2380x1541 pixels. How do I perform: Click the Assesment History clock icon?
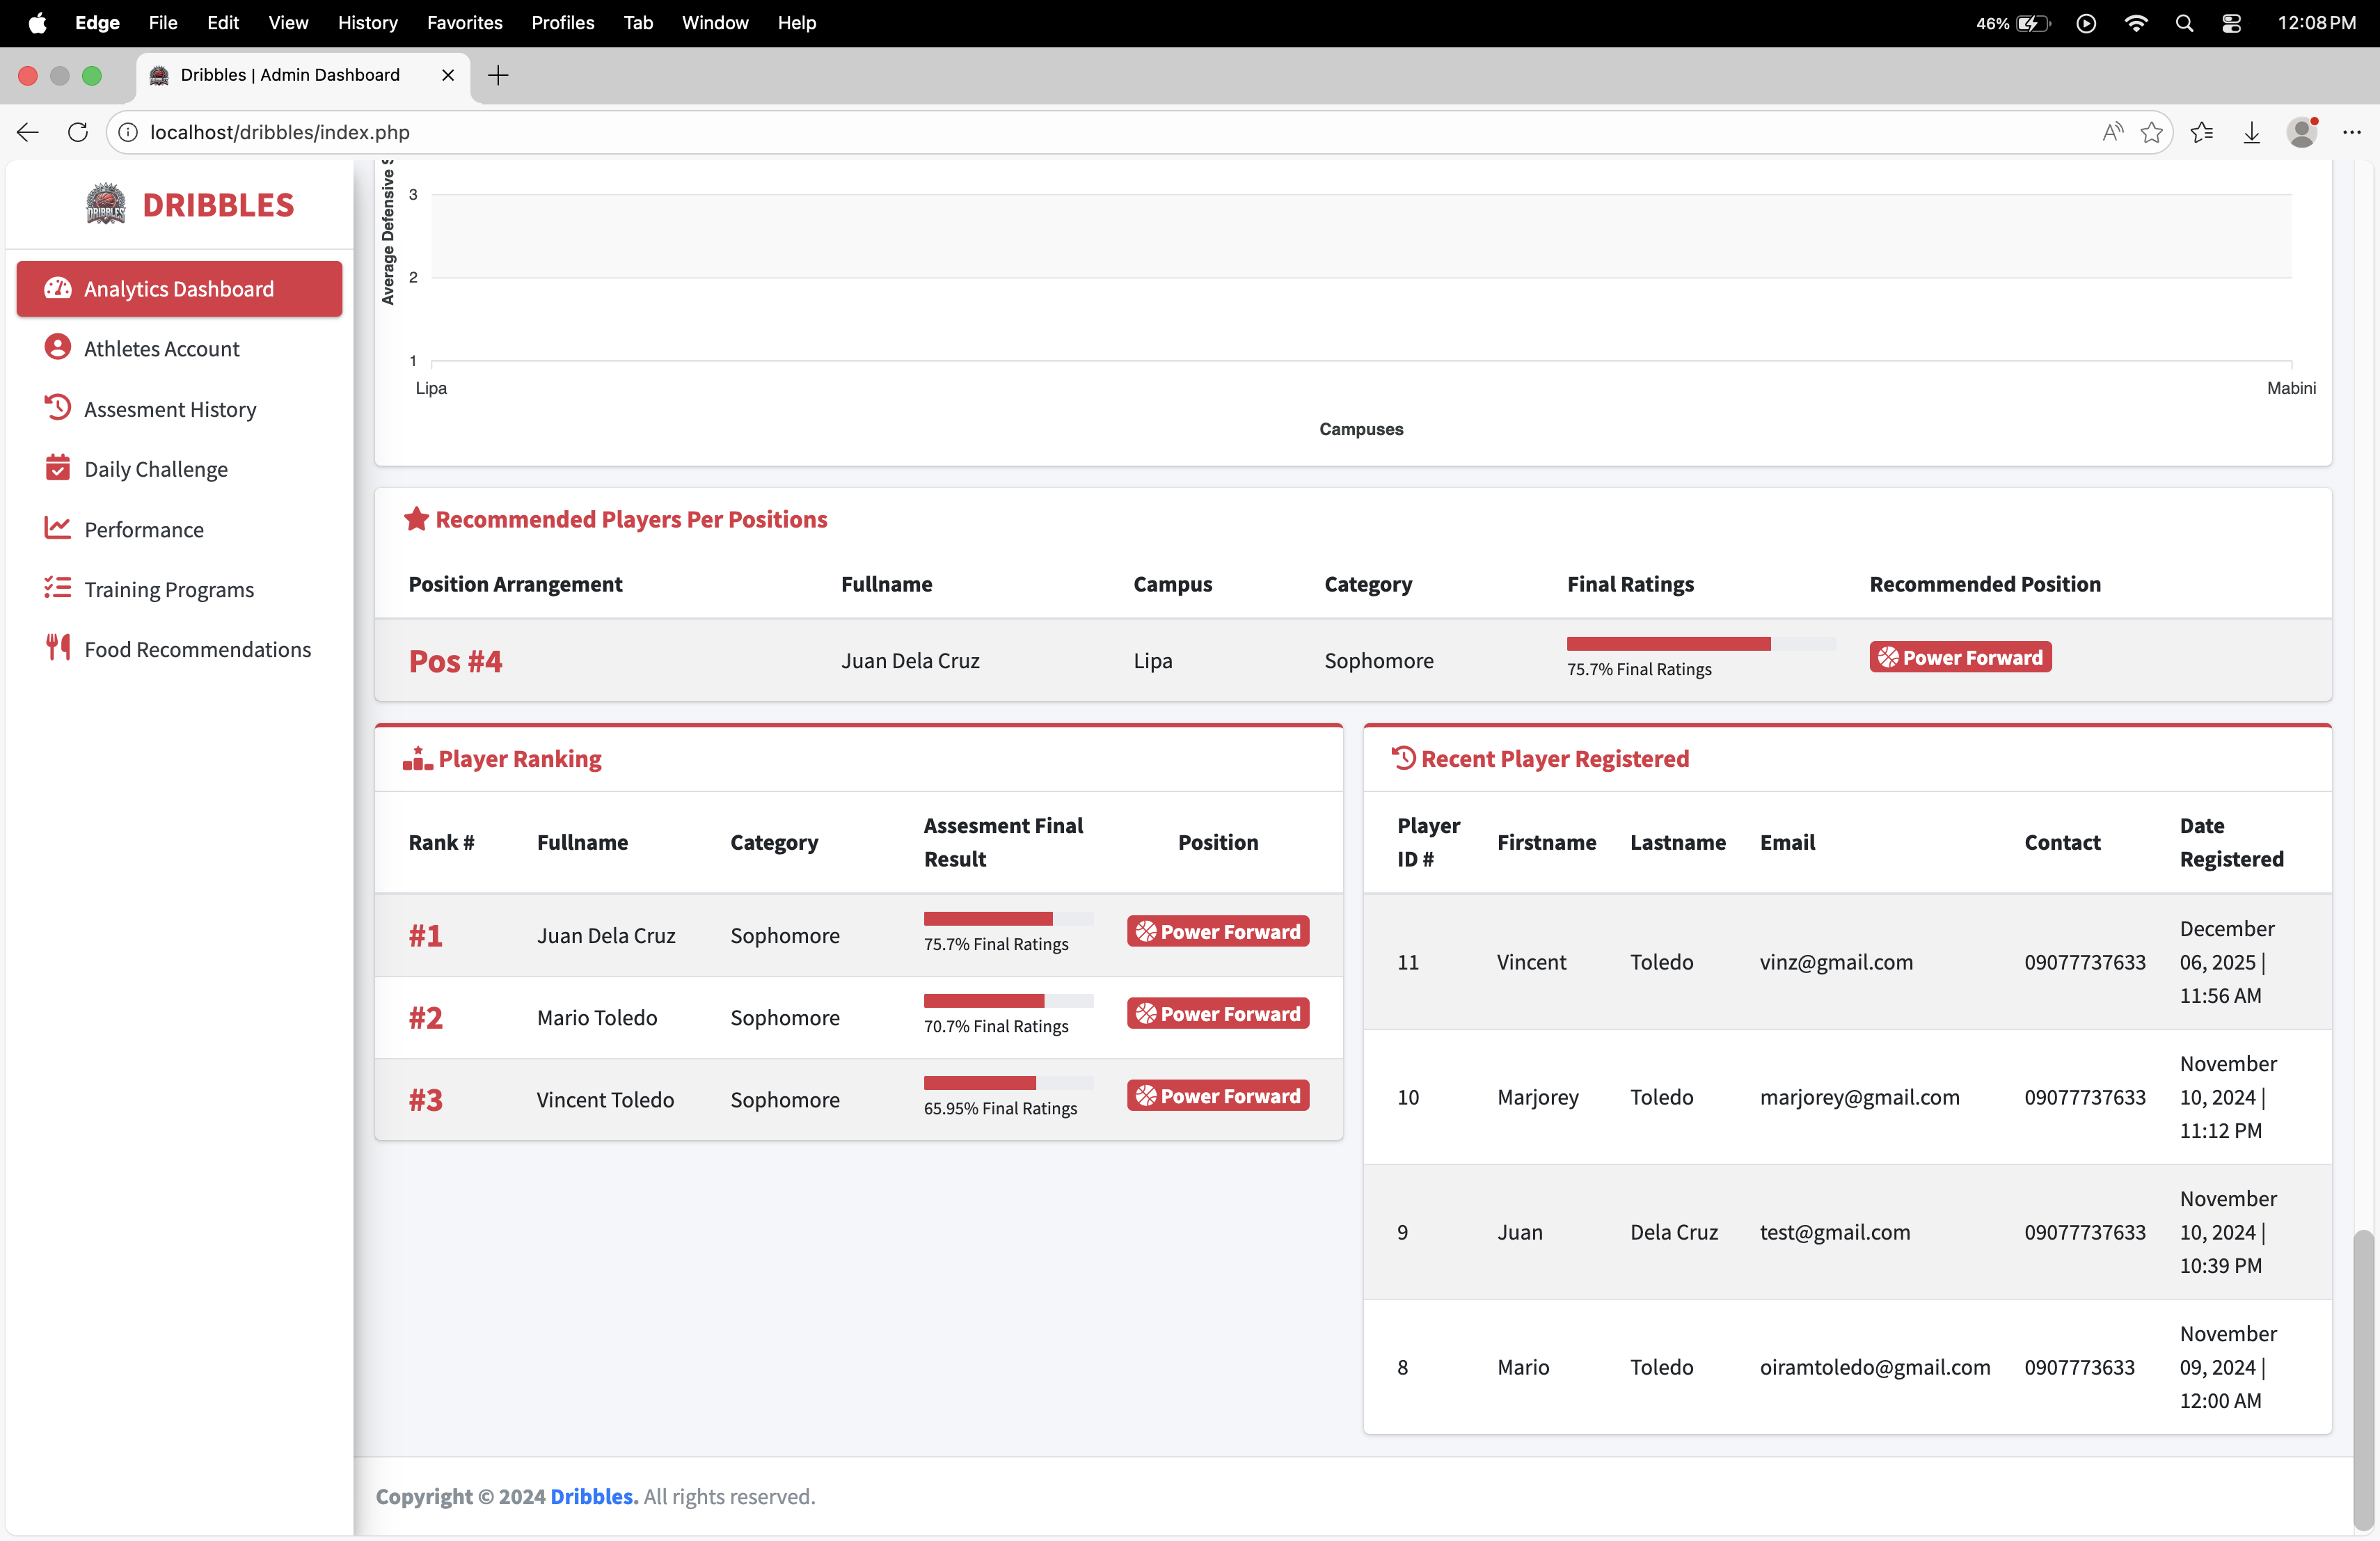pos(57,407)
